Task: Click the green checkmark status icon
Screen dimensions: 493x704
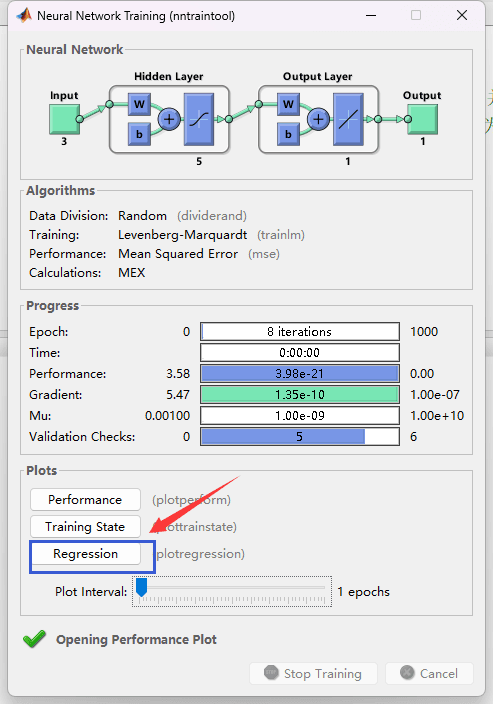Action: click(35, 638)
